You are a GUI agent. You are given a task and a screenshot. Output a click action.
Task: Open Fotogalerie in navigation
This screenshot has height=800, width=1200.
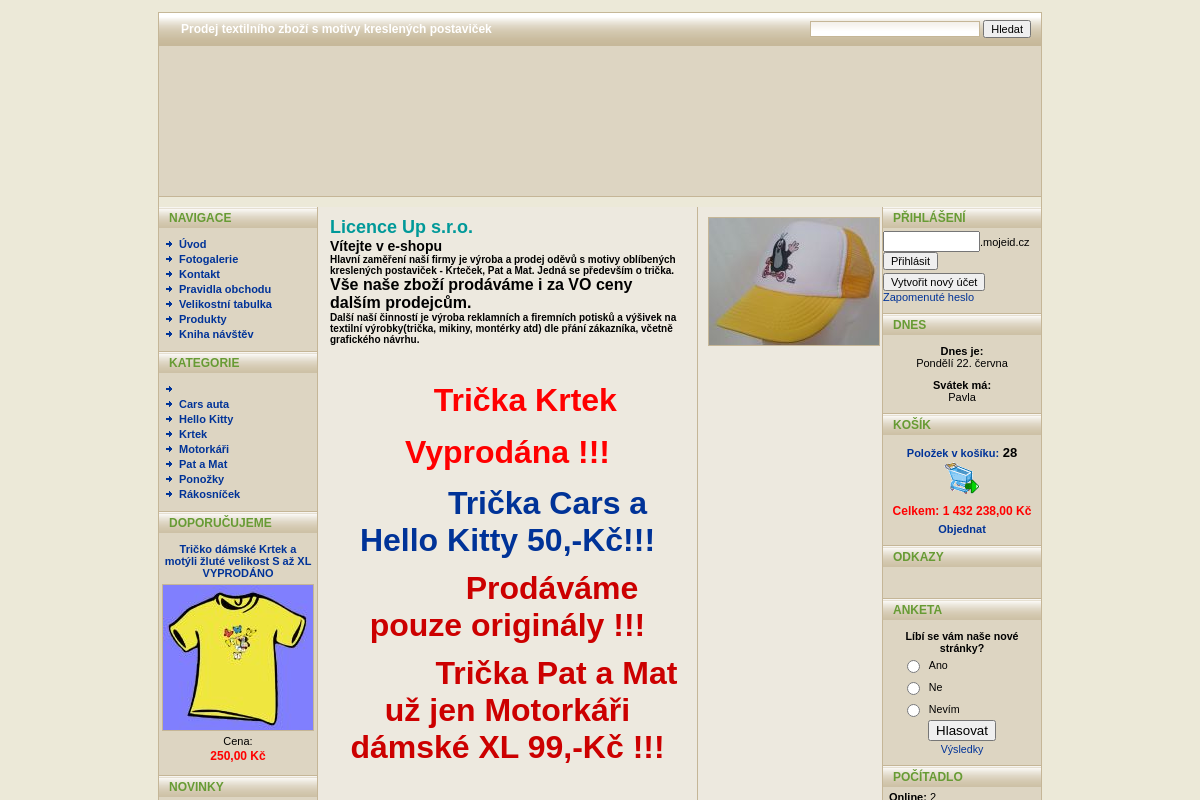click(x=208, y=259)
